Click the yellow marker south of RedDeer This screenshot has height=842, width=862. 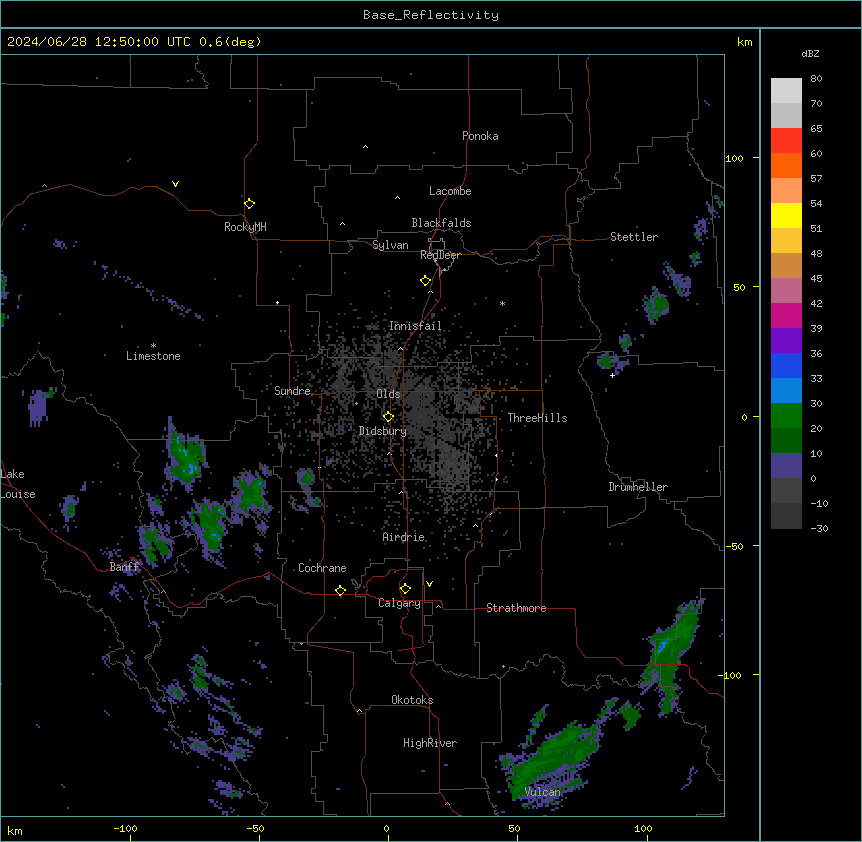pos(425,281)
